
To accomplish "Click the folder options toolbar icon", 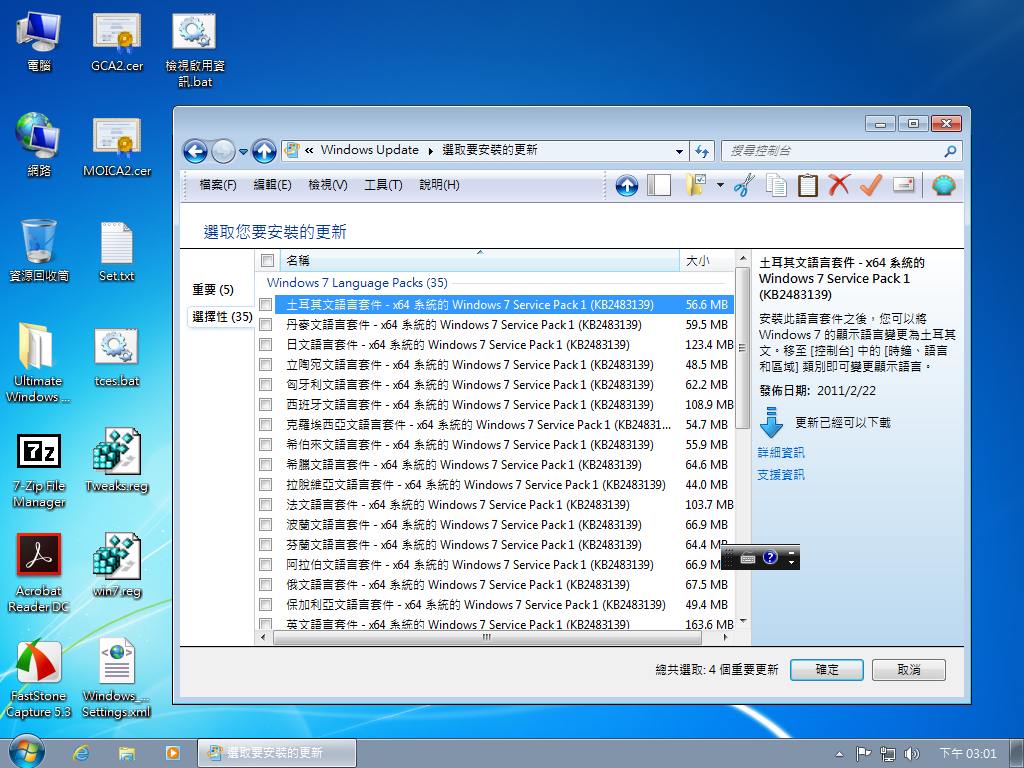I will coord(696,185).
